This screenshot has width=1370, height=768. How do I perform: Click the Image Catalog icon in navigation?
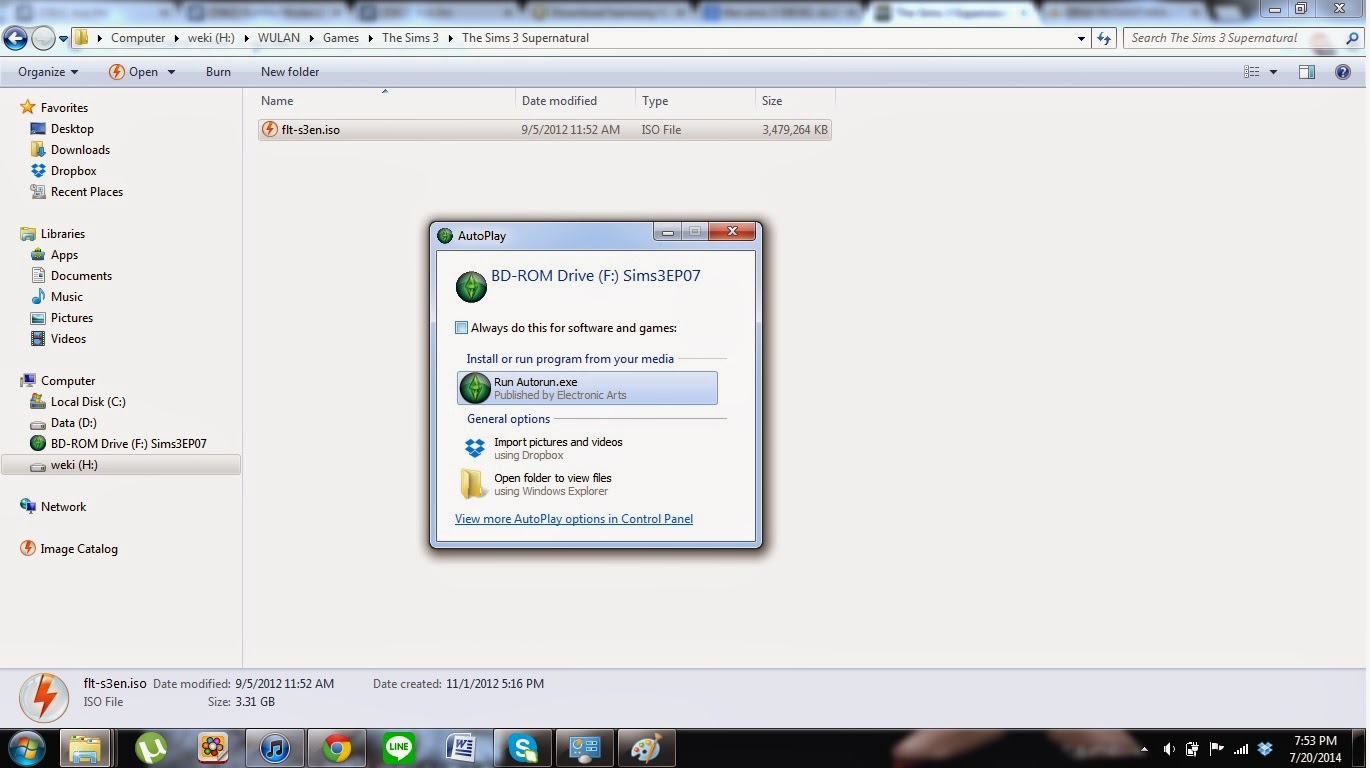pyautogui.click(x=28, y=549)
